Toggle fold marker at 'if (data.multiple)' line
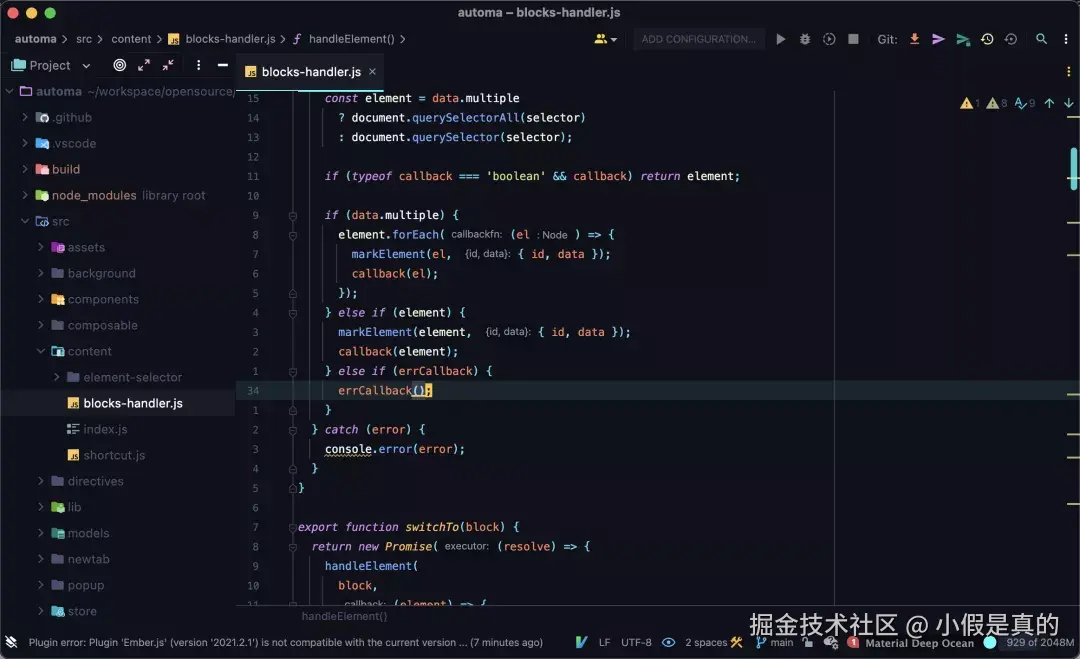Screen dimensions: 1080x659 coord(293,216)
